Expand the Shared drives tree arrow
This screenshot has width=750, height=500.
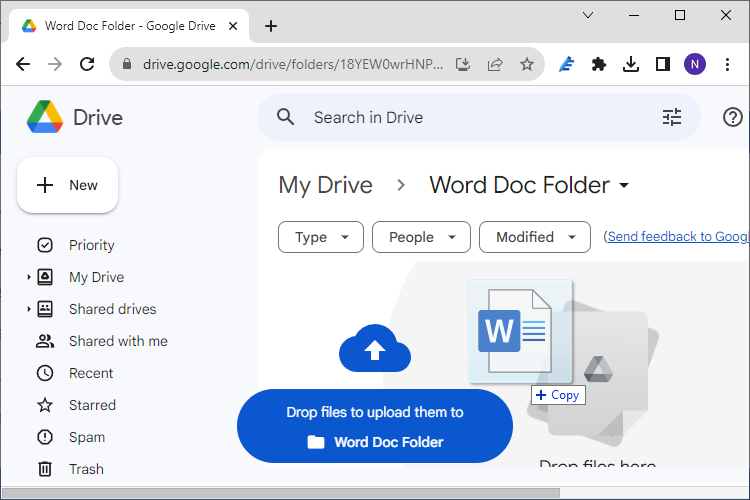click(29, 309)
